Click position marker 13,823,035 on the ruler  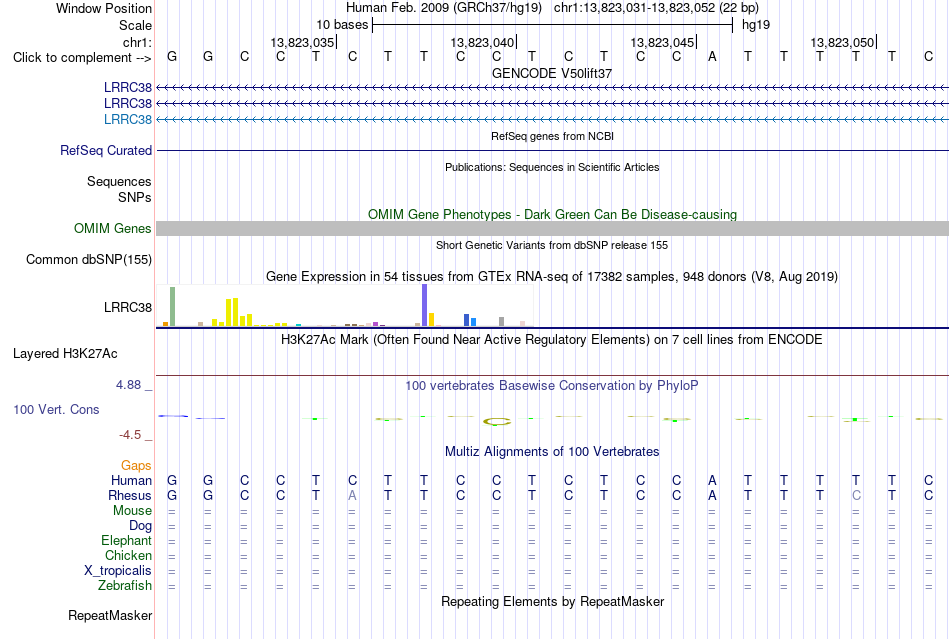pyautogui.click(x=302, y=42)
